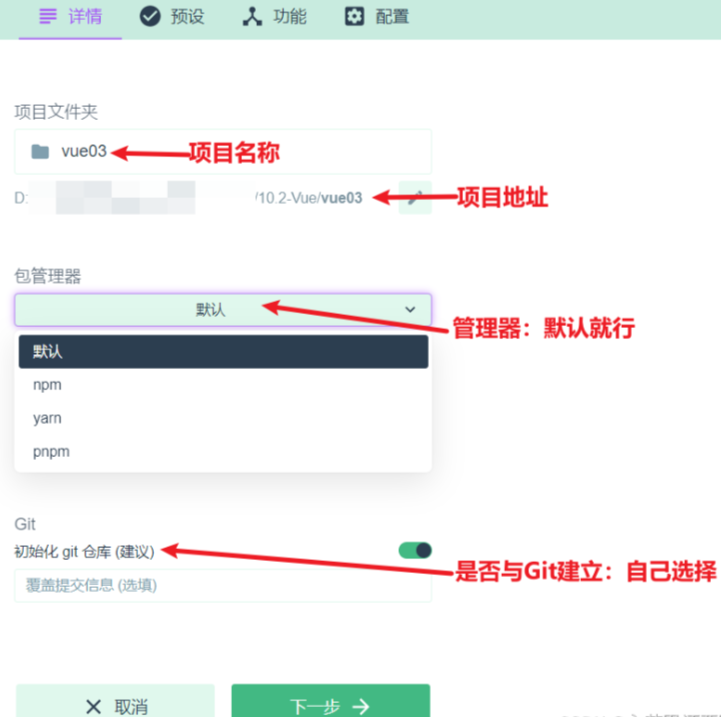
Task: Click the 包管理器 label
Action: 48,276
